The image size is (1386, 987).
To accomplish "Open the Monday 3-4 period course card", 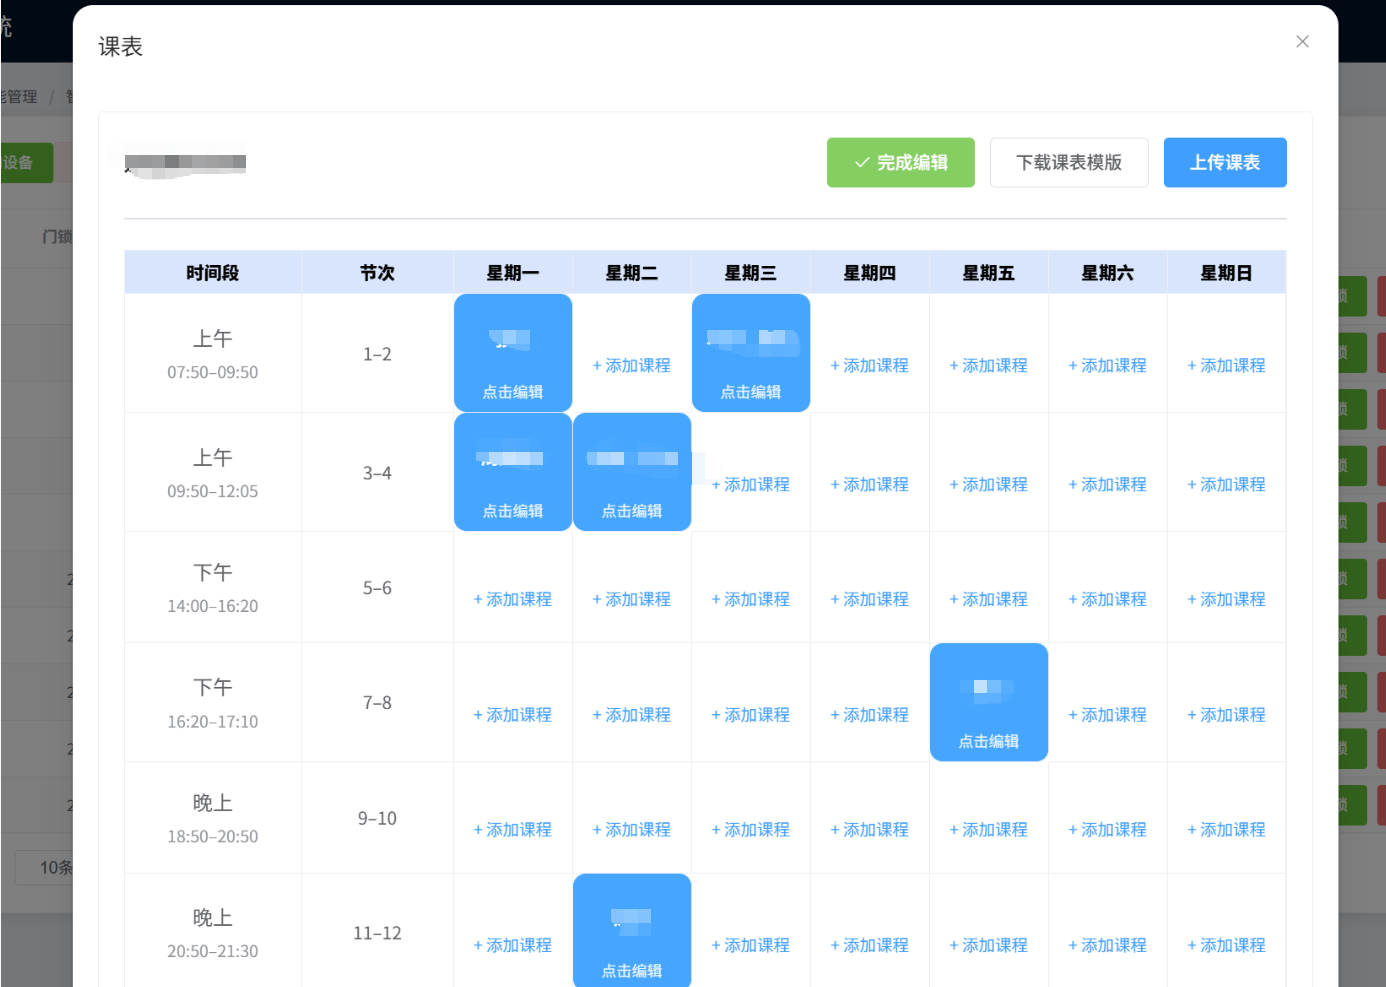I will [x=513, y=472].
